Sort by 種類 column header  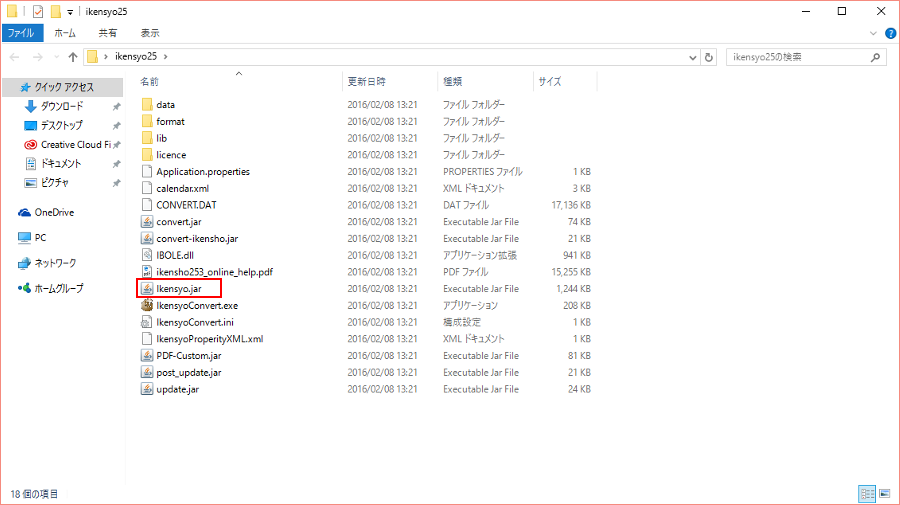(x=453, y=81)
